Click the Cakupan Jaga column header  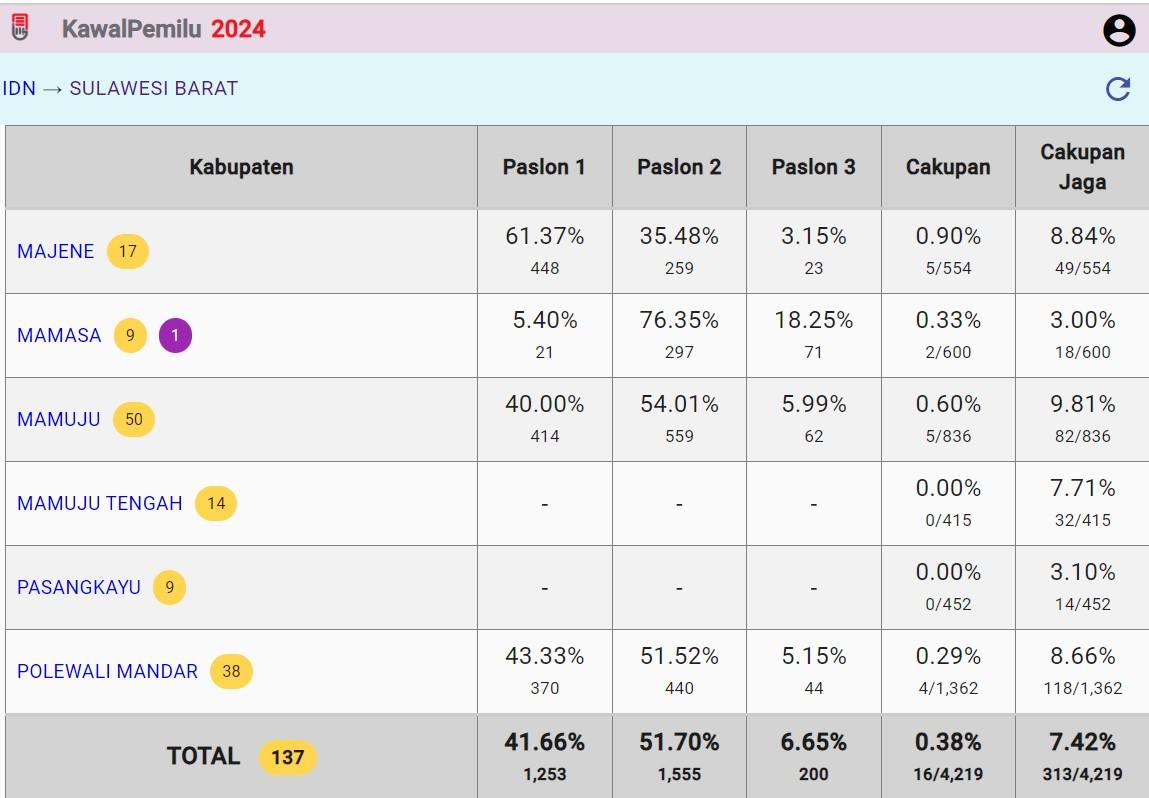point(1082,167)
